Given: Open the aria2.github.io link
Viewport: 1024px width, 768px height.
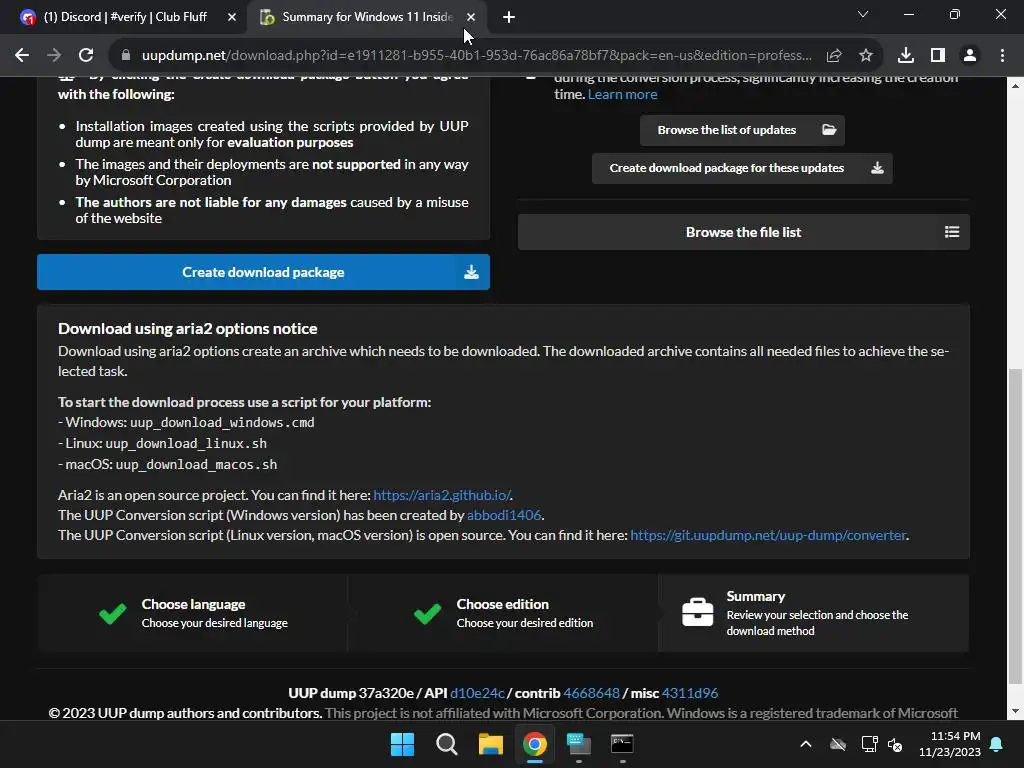Looking at the screenshot, I should tap(442, 495).
